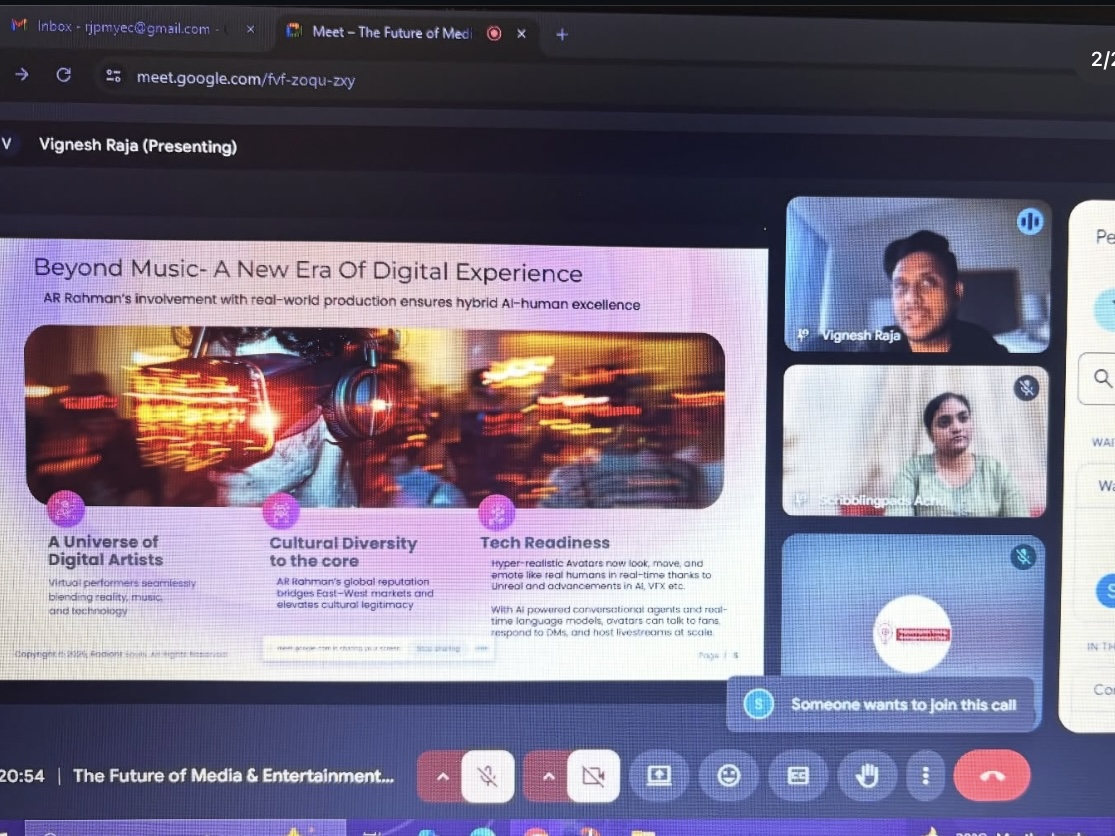Toggle closed captions button

(x=797, y=776)
